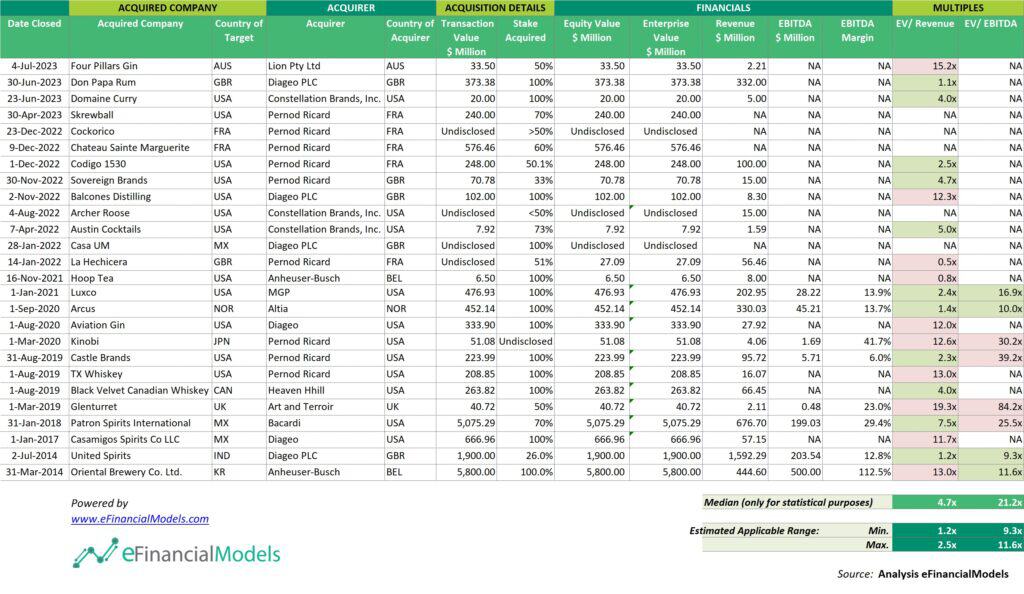Click the 84.2x EV/EBITDA cell
Screen dimensions: 1024x594
click(x=991, y=407)
